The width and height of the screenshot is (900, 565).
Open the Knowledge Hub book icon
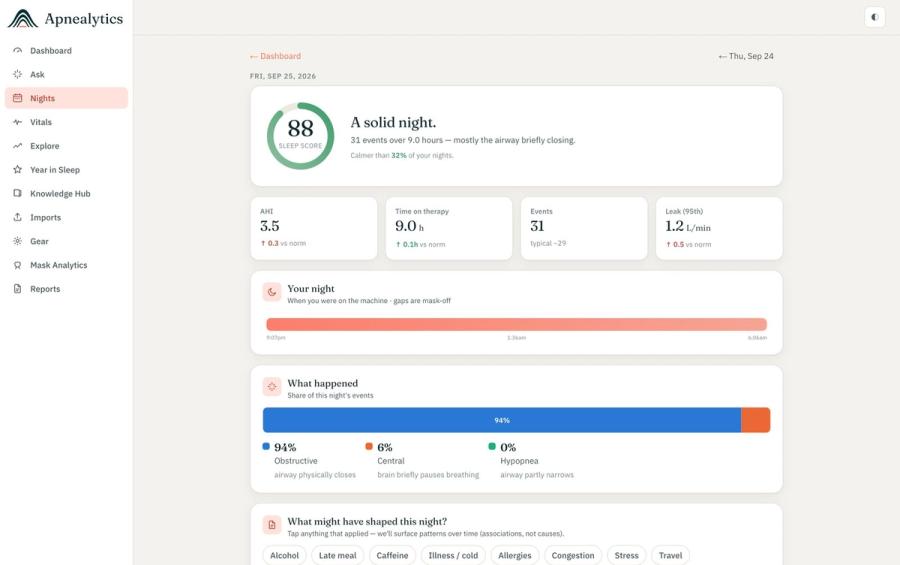coord(18,194)
